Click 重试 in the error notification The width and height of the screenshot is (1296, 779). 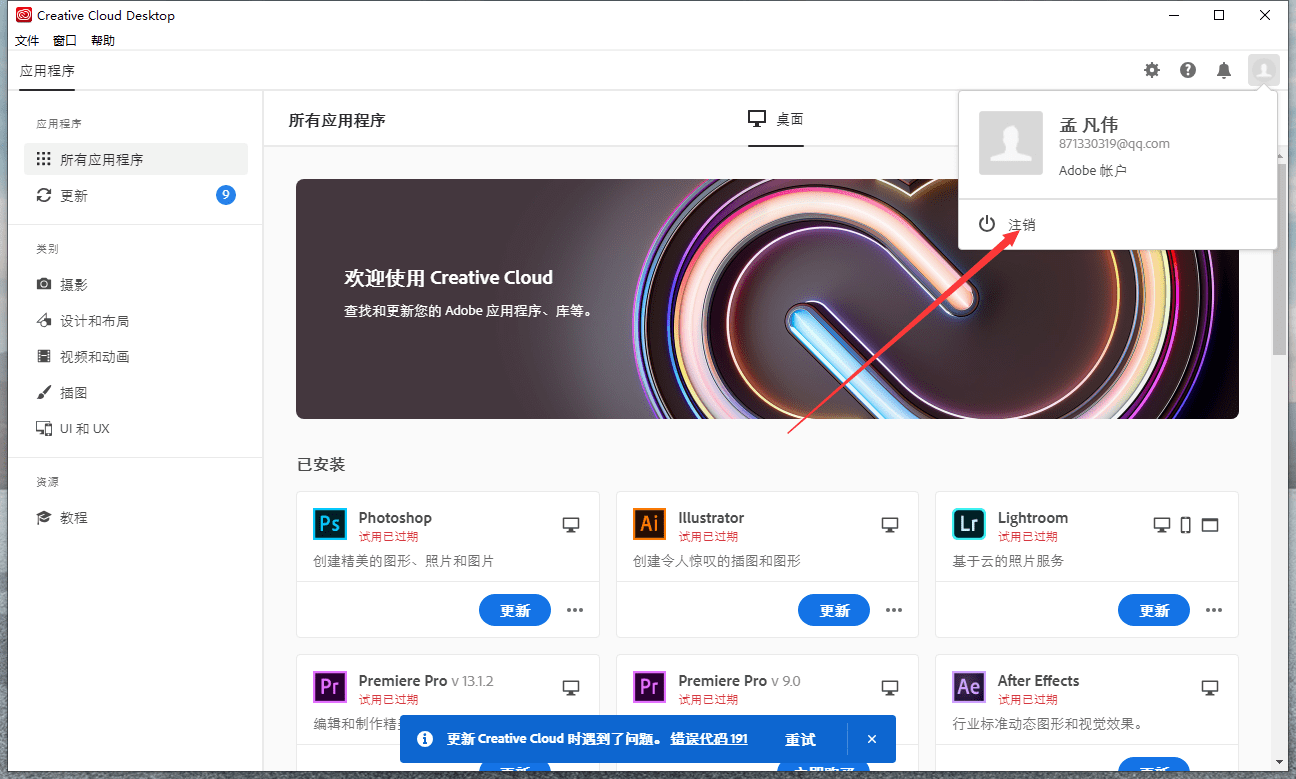click(800, 739)
